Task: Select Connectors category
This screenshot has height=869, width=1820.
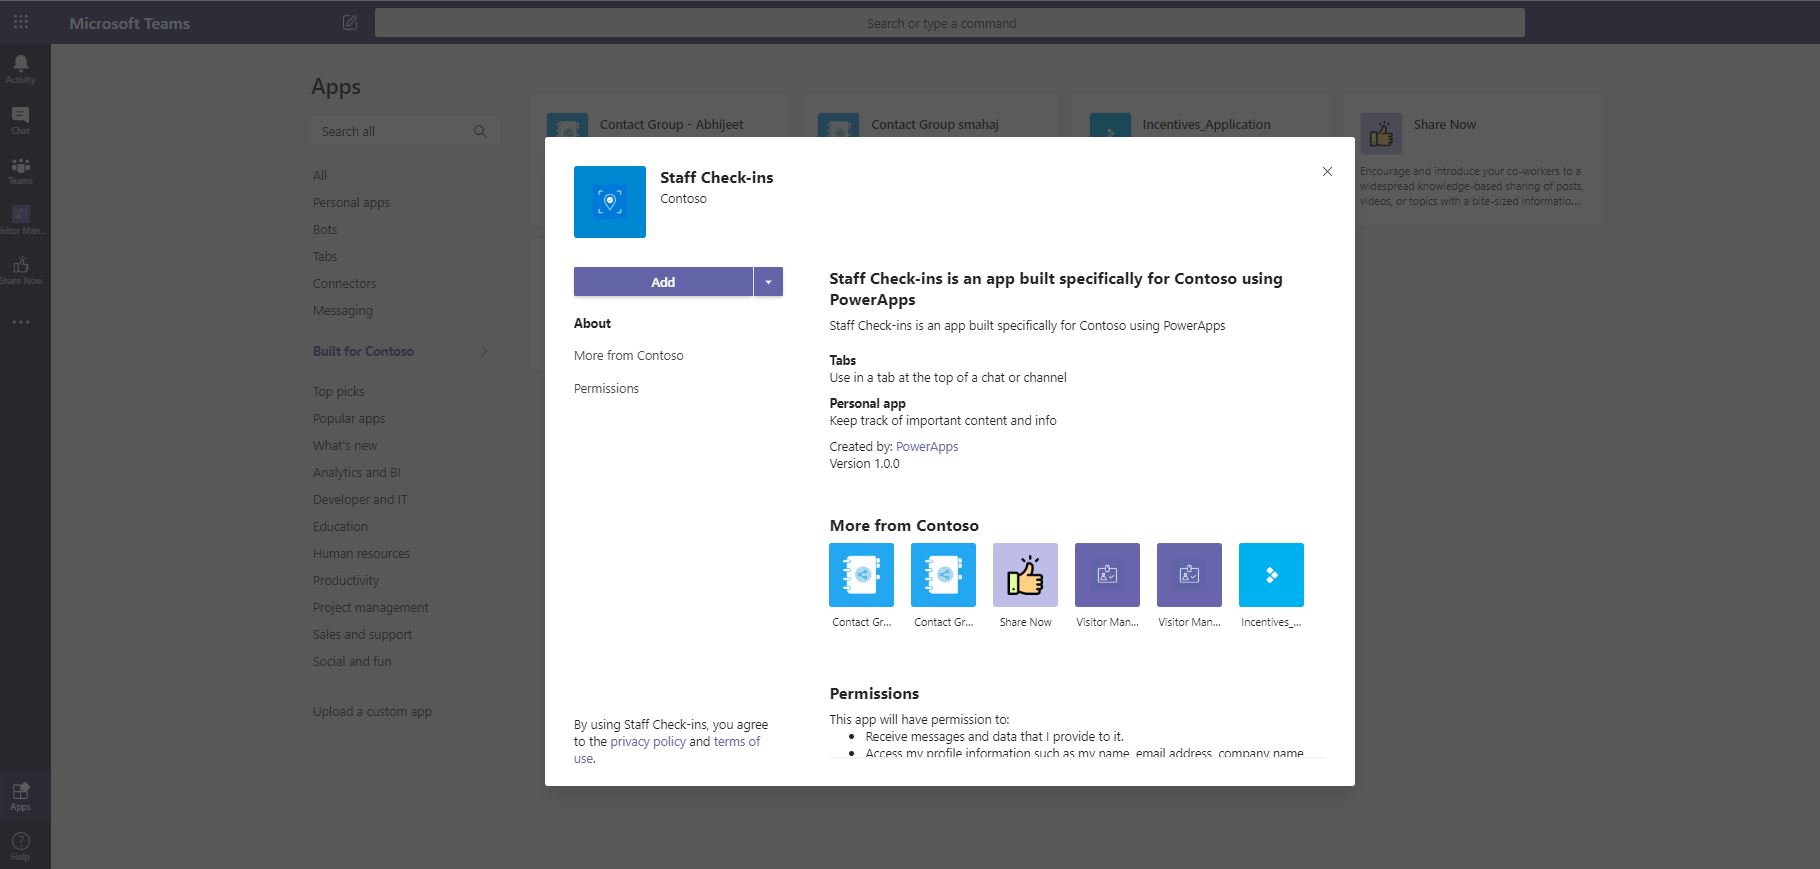Action: (344, 283)
